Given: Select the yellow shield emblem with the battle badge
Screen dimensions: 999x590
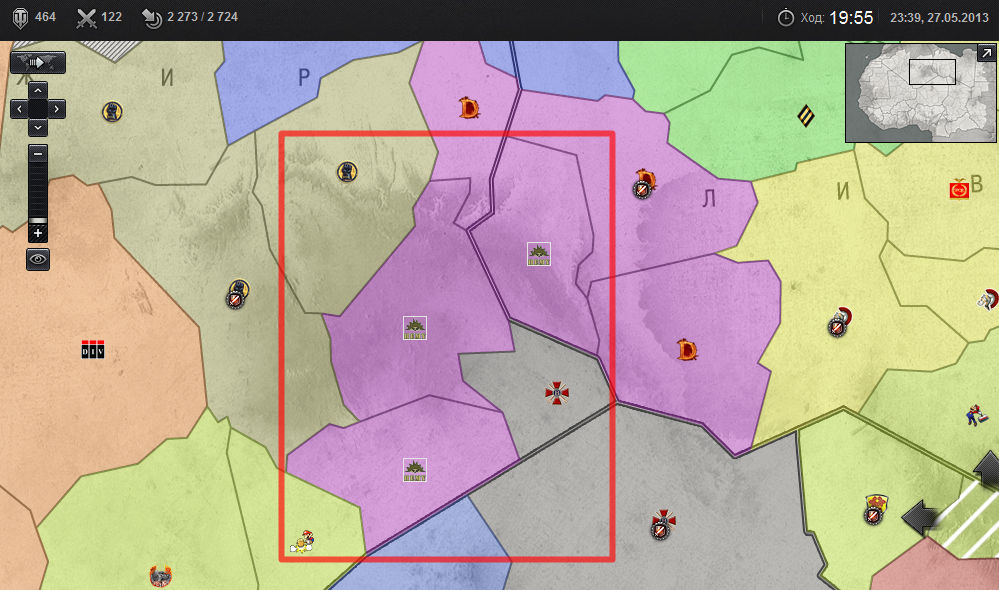Looking at the screenshot, I should 875,508.
